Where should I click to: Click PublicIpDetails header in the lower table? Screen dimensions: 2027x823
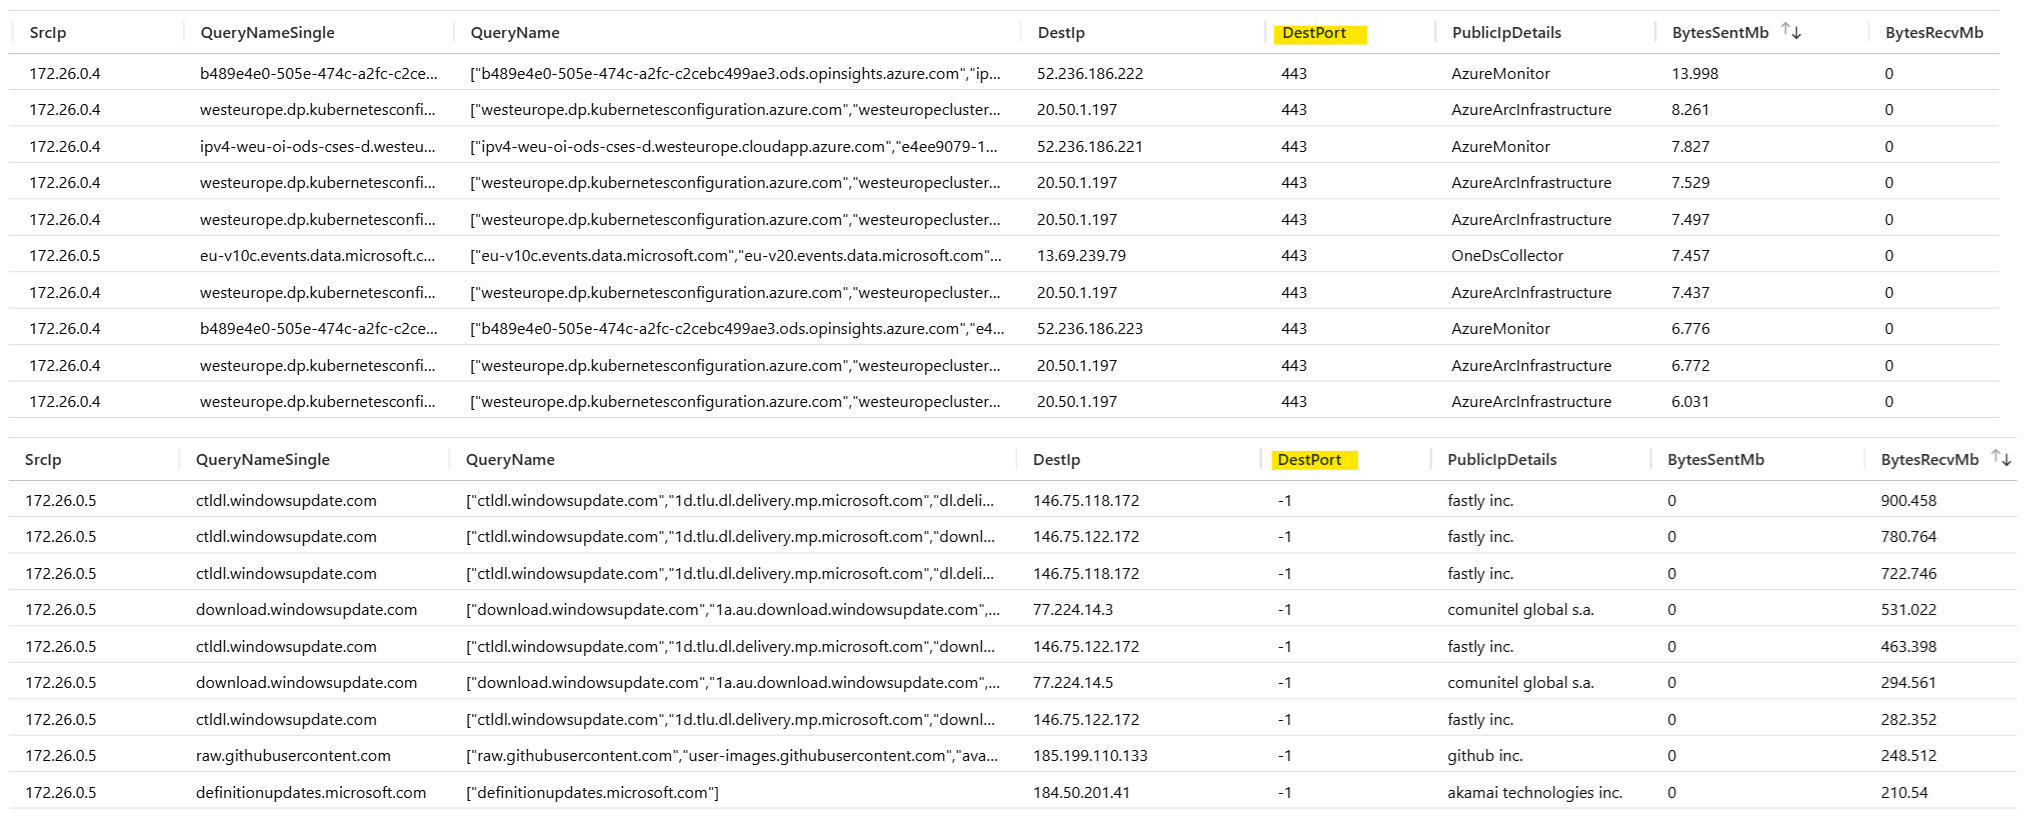(1502, 460)
